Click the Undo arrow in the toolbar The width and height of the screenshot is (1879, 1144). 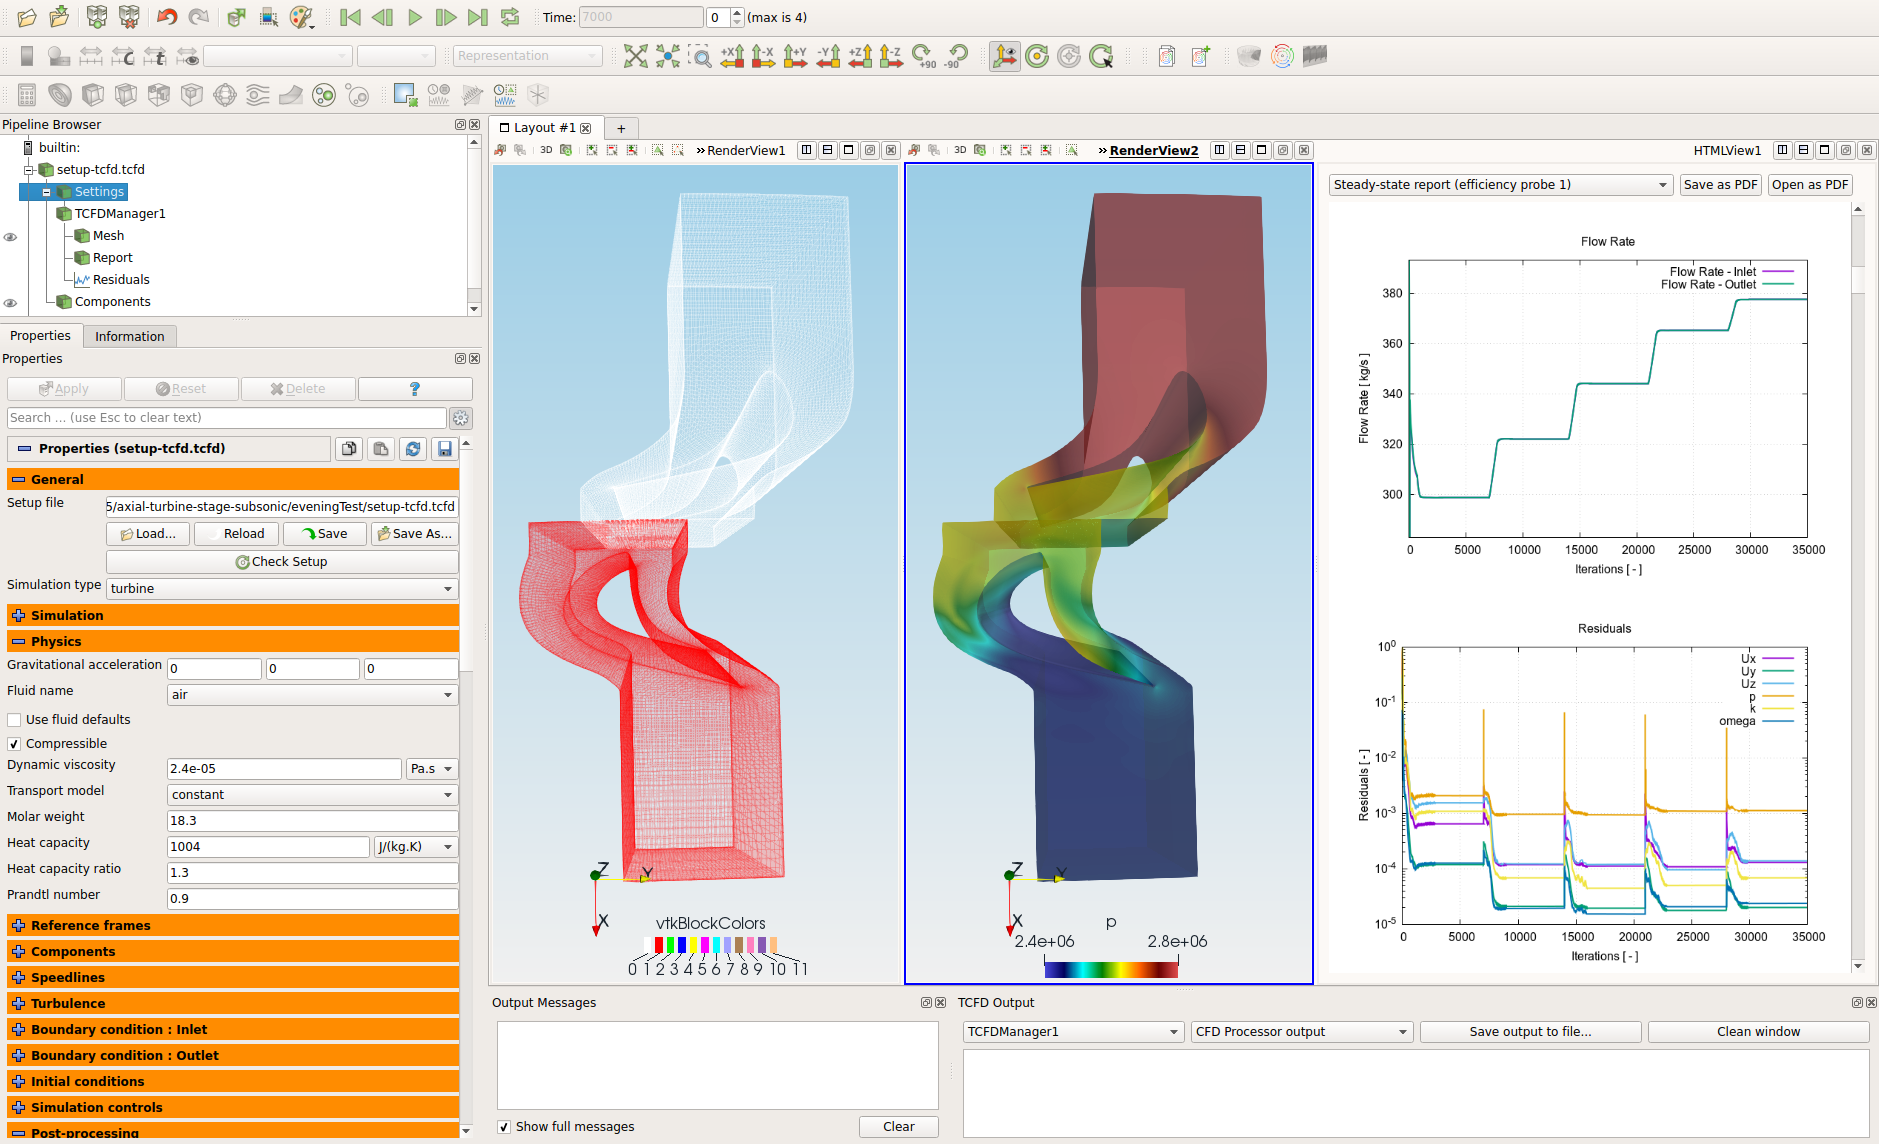[167, 17]
